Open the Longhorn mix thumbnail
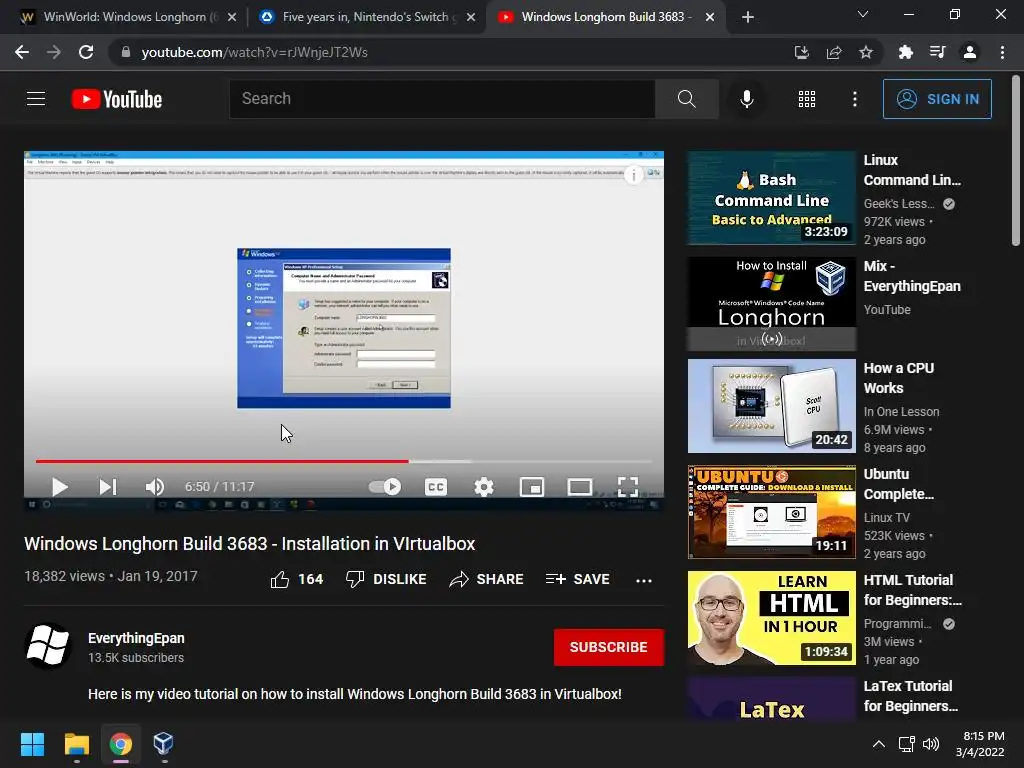The height and width of the screenshot is (768, 1024). (x=771, y=304)
